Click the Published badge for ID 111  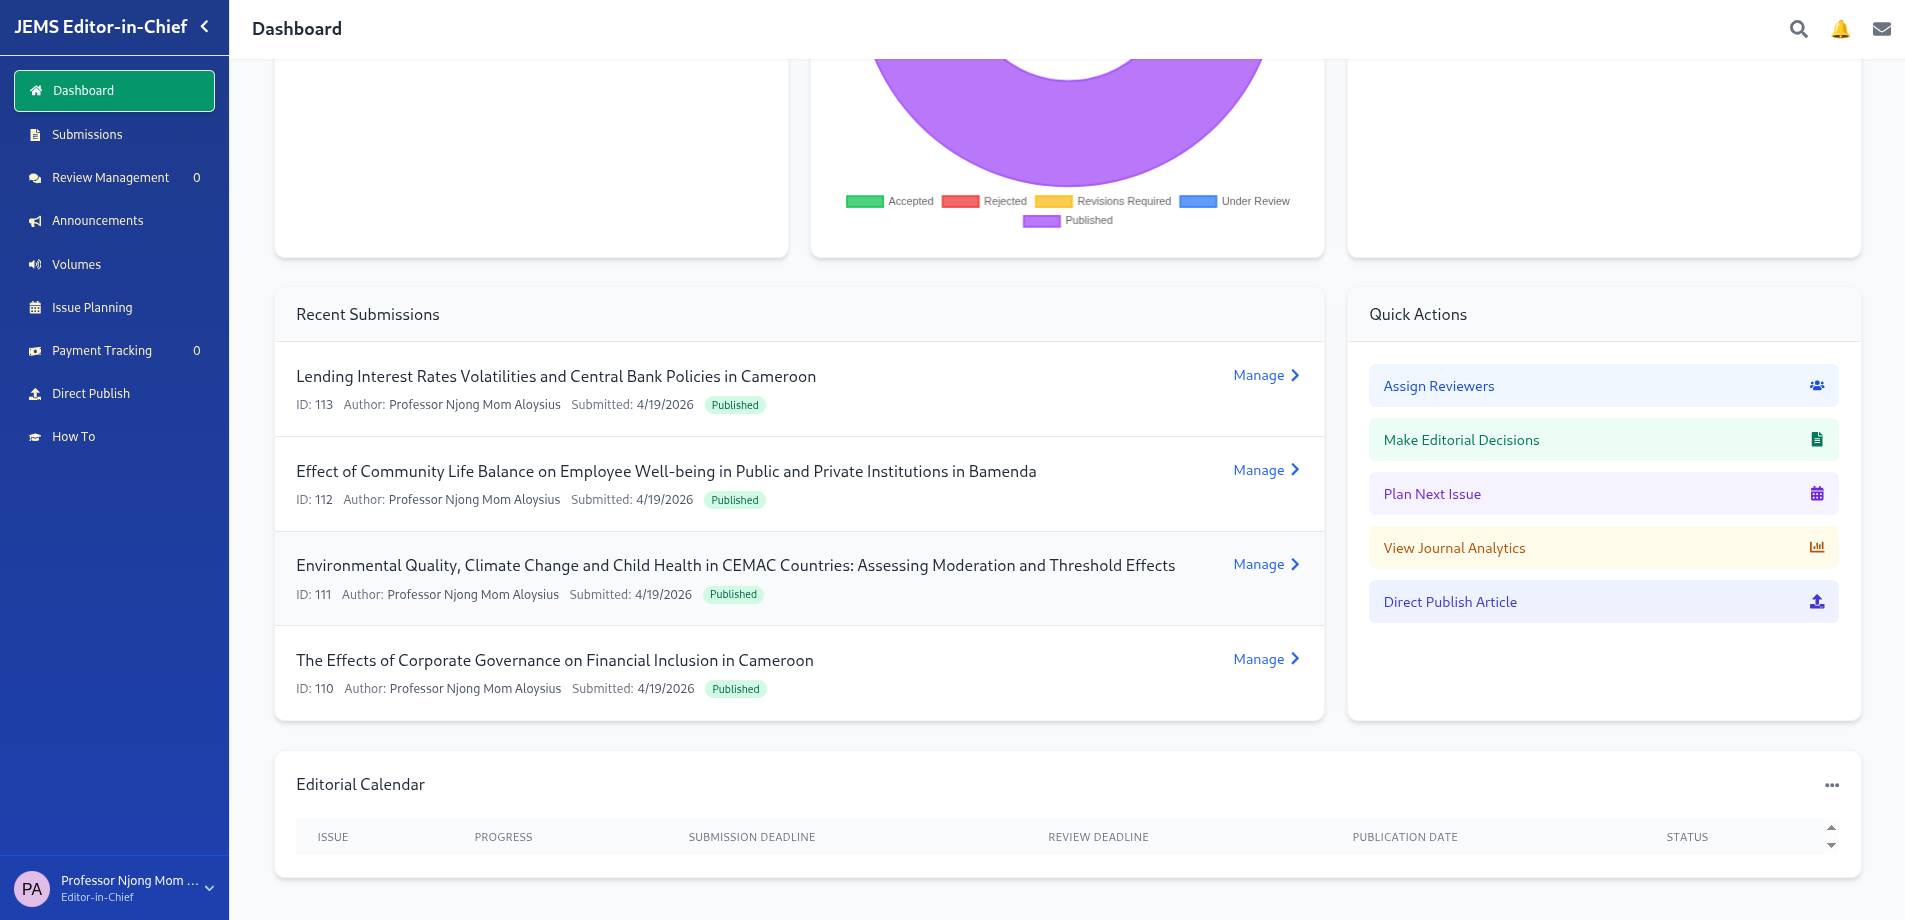pyautogui.click(x=733, y=594)
